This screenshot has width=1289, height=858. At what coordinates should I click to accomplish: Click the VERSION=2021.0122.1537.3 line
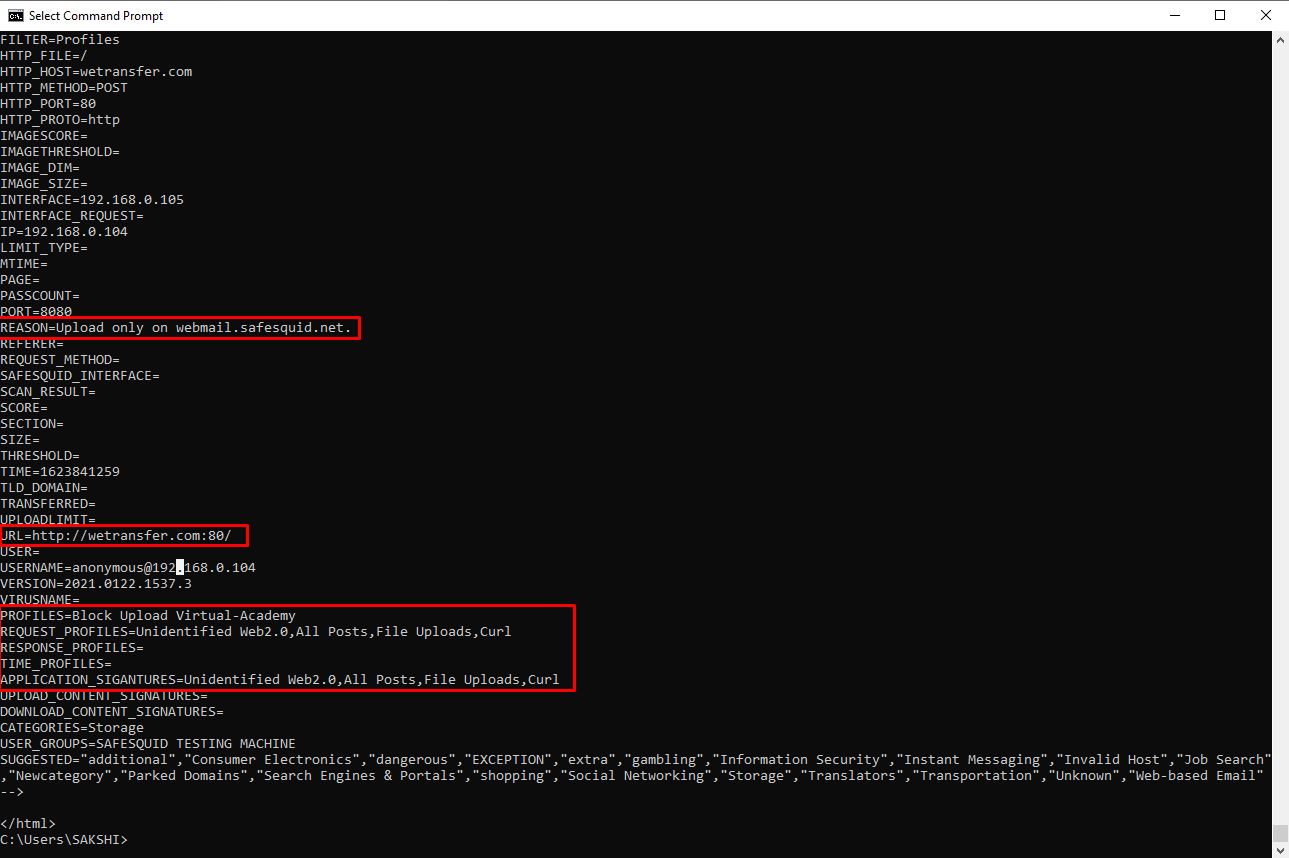[x=95, y=583]
